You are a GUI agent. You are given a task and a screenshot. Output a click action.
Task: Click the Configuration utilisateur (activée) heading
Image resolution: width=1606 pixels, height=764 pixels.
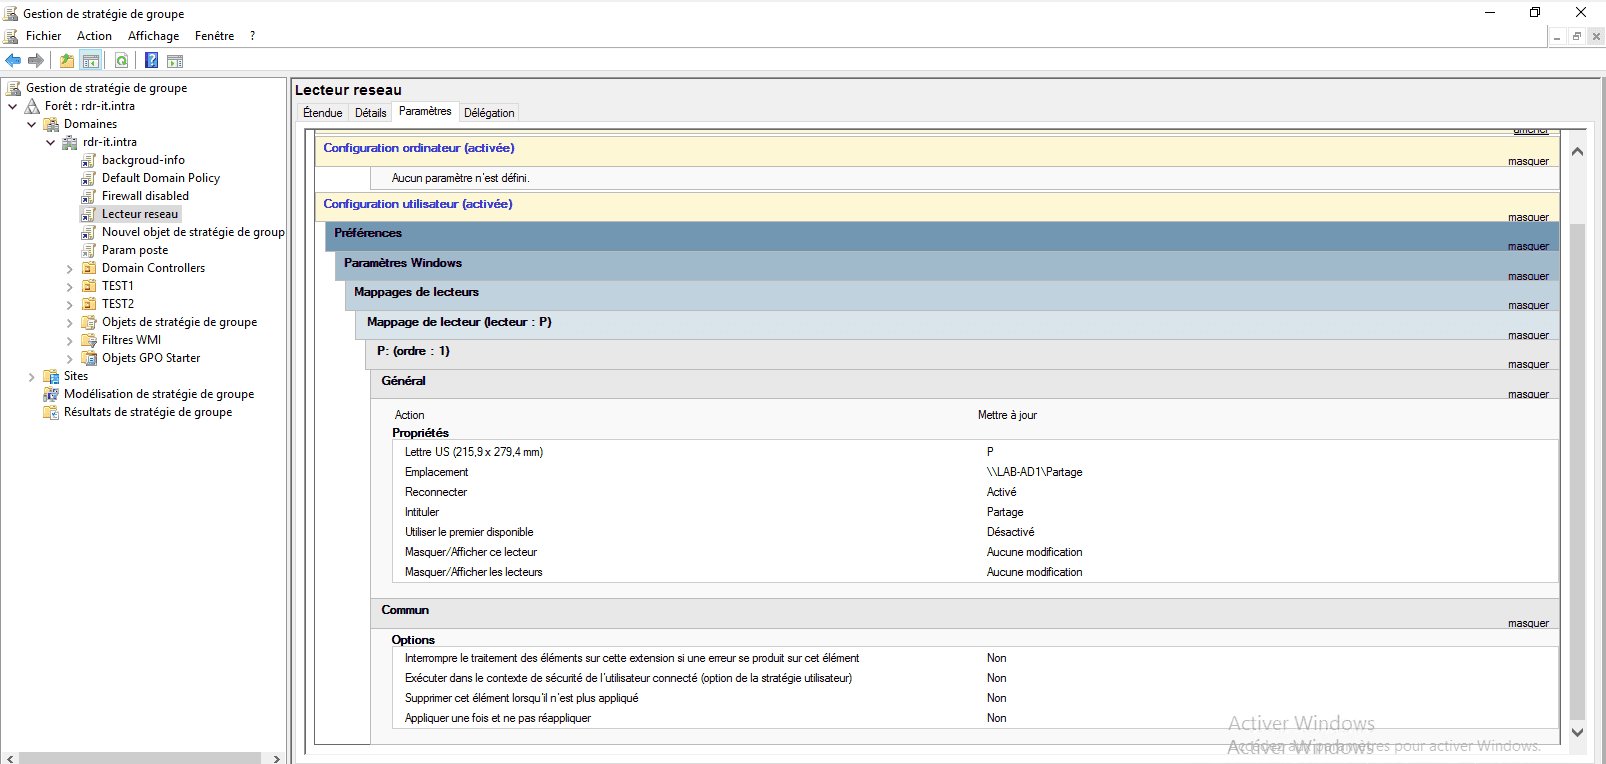418,204
